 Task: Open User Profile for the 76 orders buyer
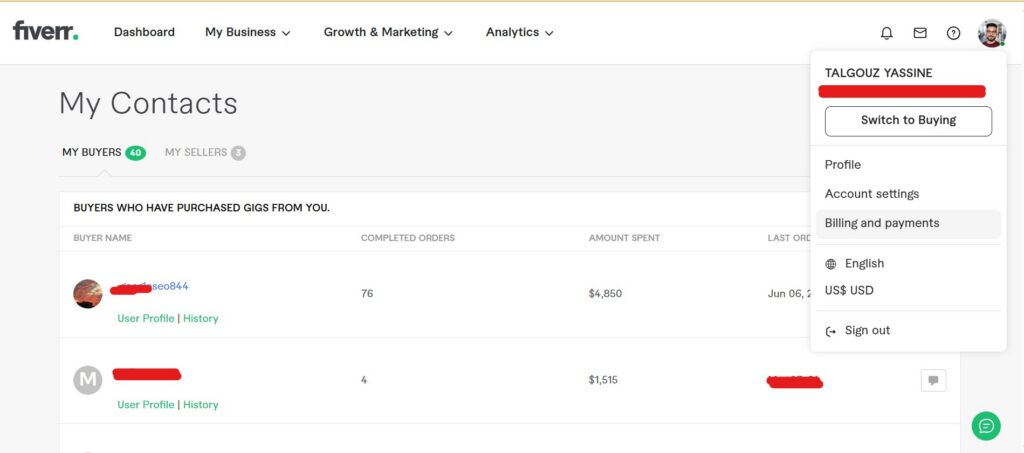146,319
